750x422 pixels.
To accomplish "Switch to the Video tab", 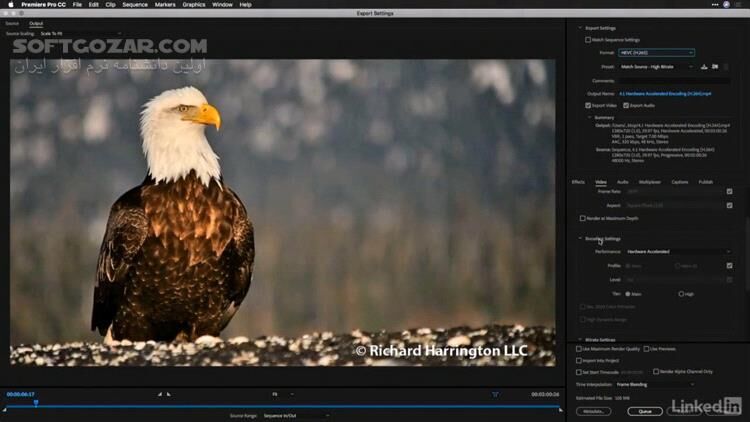I will [x=601, y=182].
